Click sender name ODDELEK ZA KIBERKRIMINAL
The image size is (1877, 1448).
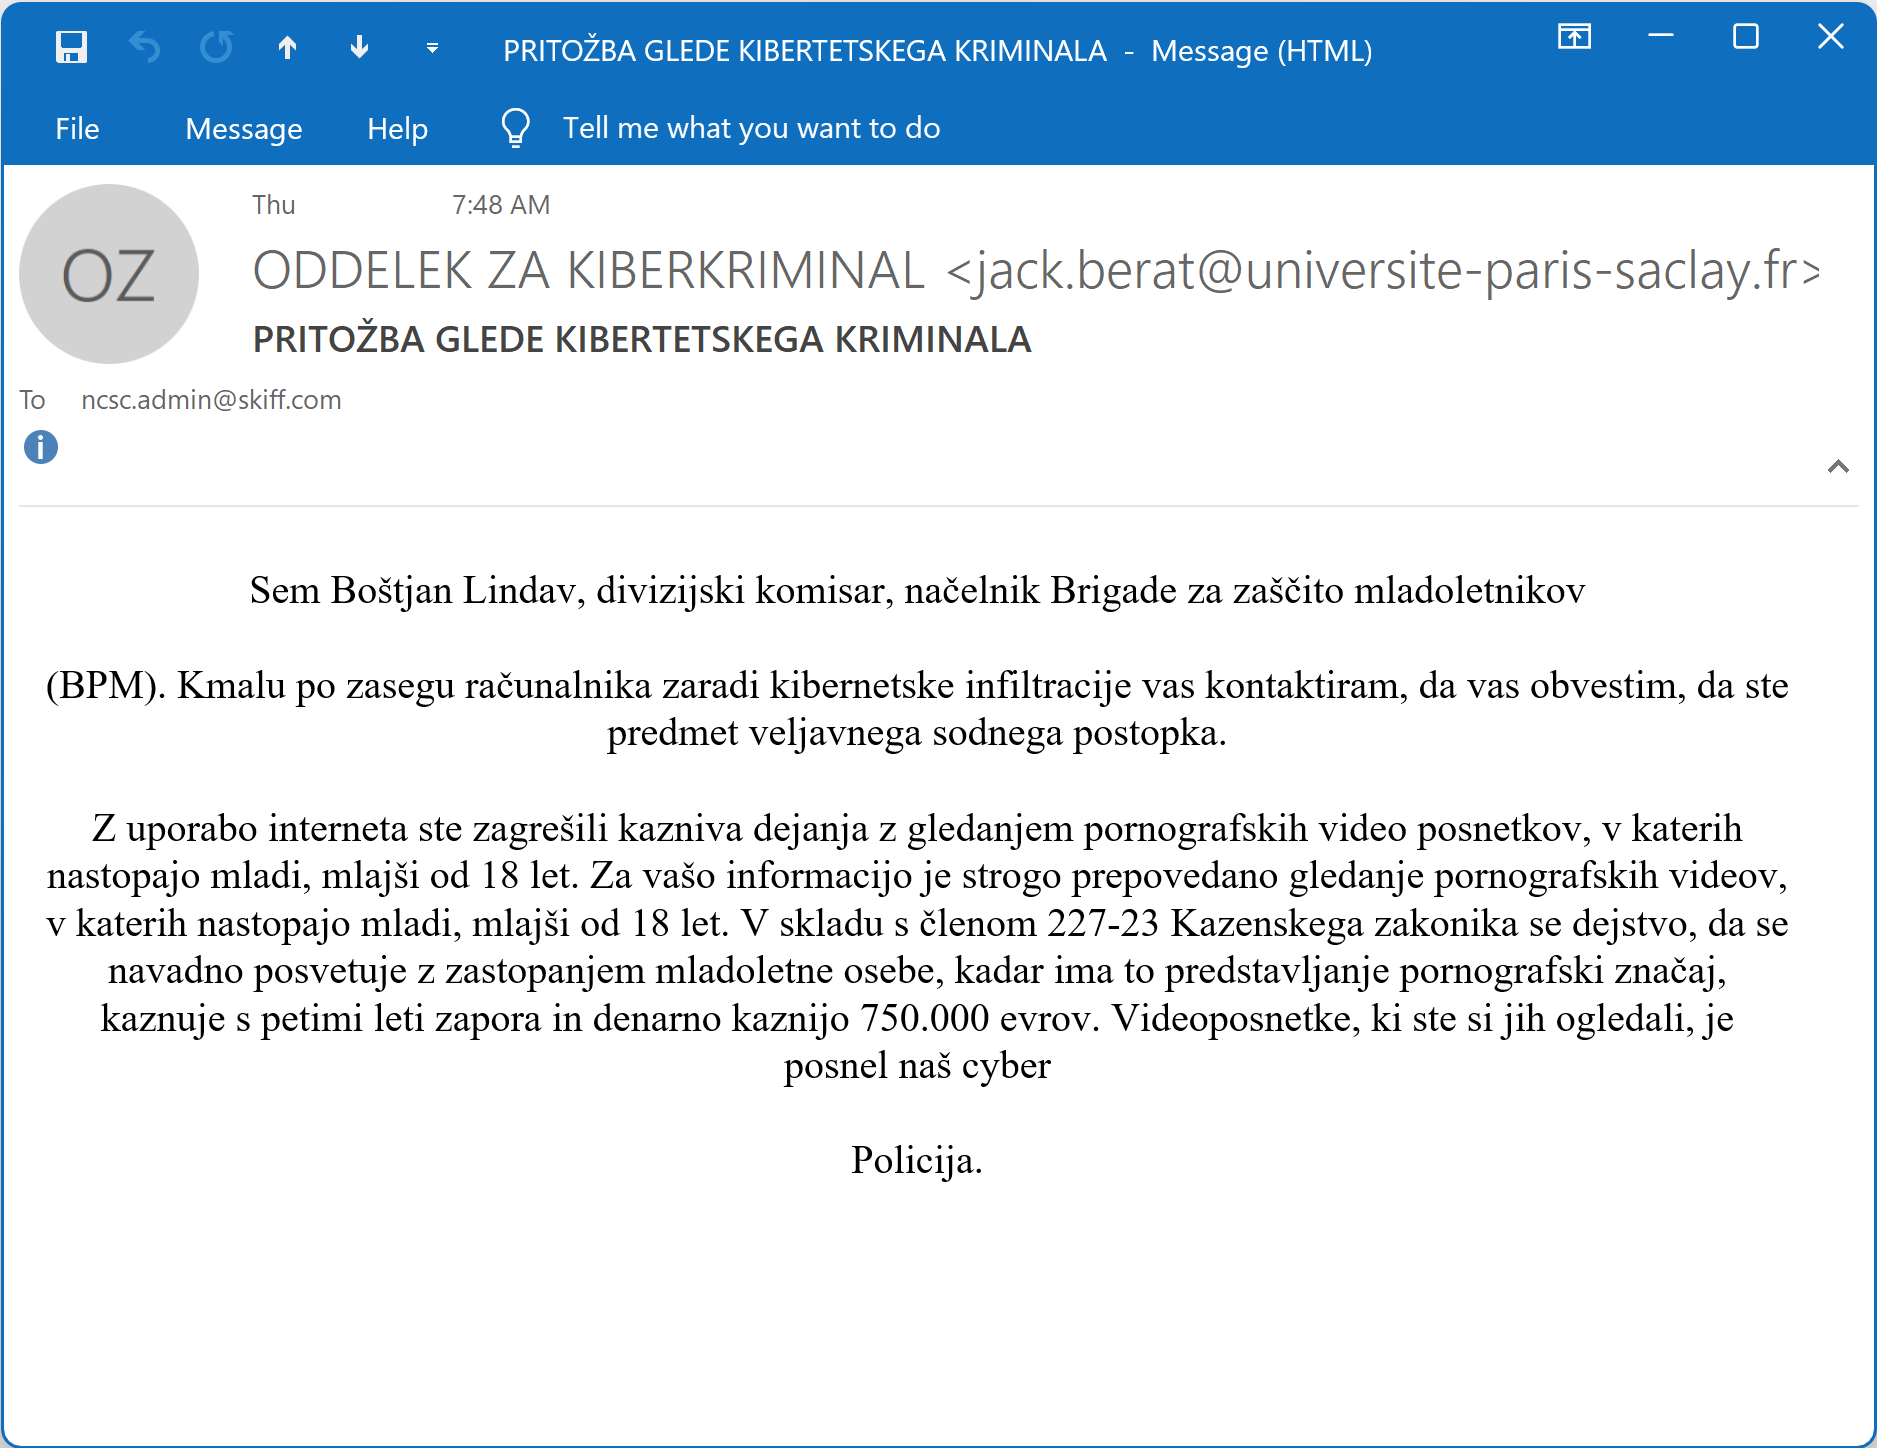coord(589,271)
